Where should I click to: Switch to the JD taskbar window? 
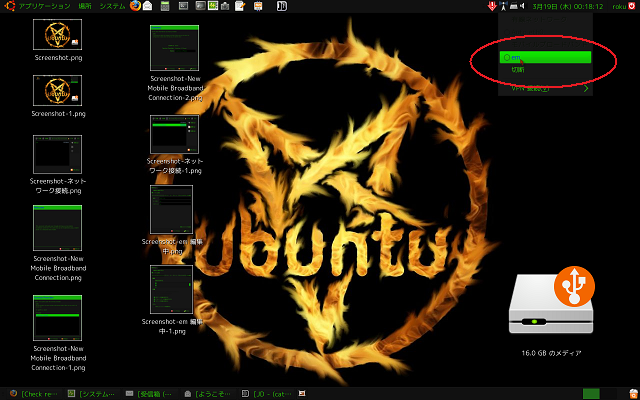[x=267, y=394]
